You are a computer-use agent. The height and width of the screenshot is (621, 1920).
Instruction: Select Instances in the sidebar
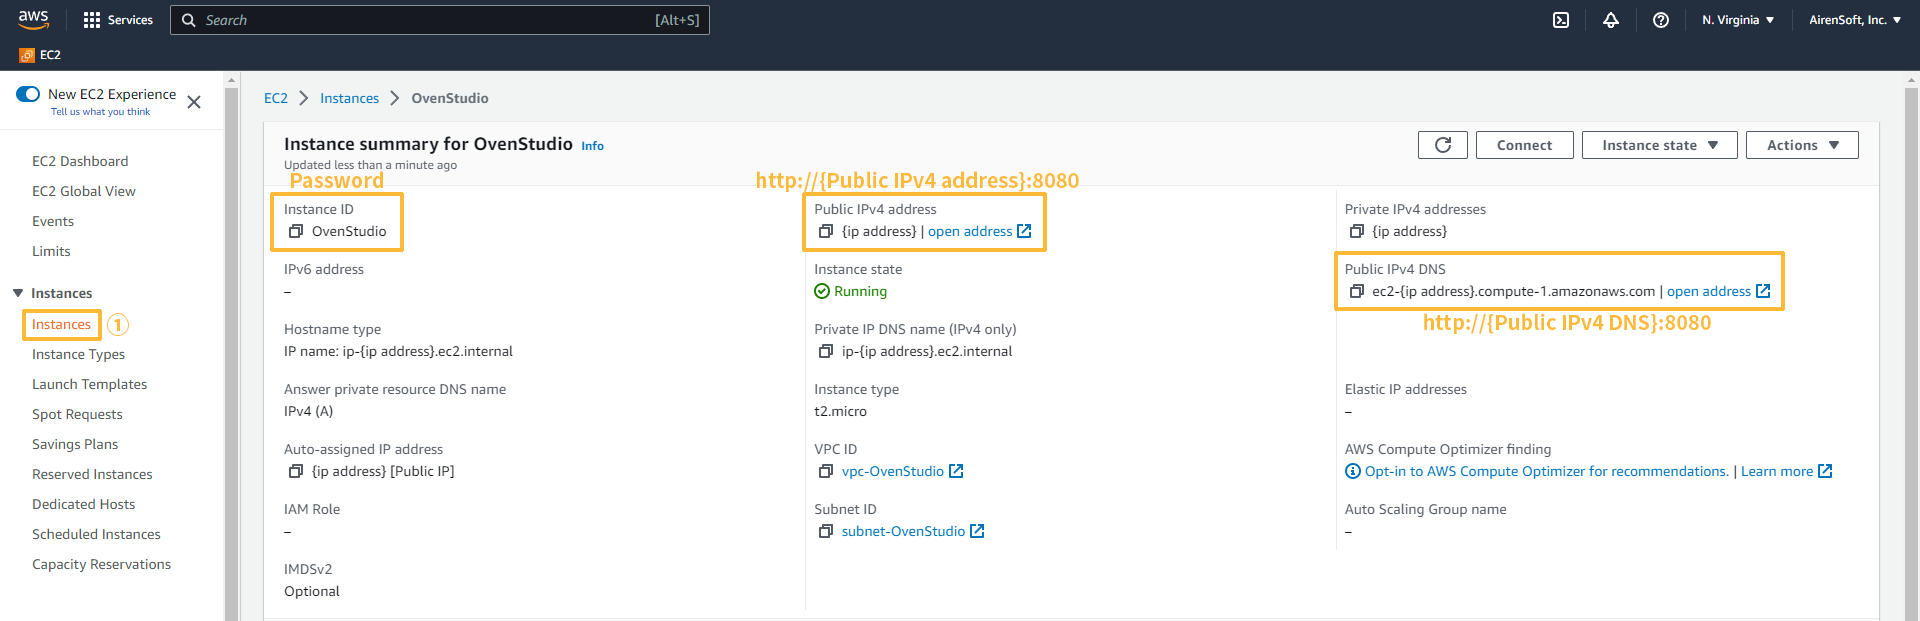[61, 324]
